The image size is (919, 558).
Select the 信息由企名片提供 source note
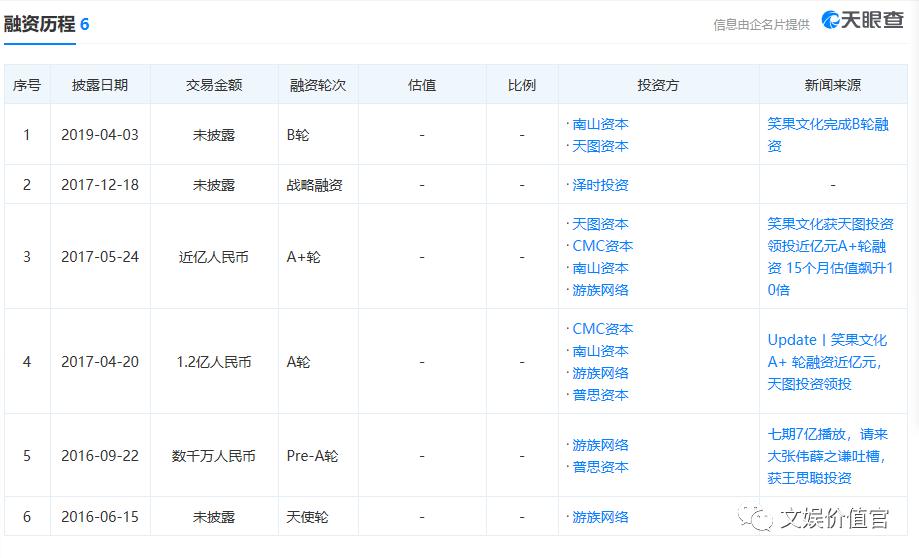(761, 24)
